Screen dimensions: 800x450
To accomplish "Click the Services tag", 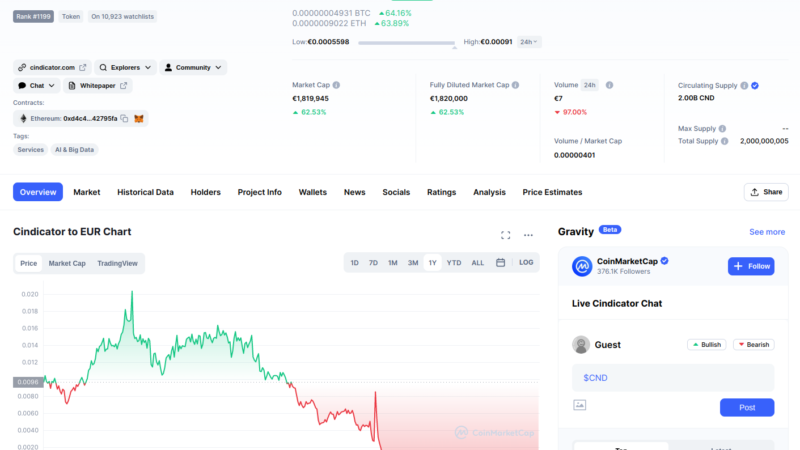I will click(x=31, y=149).
